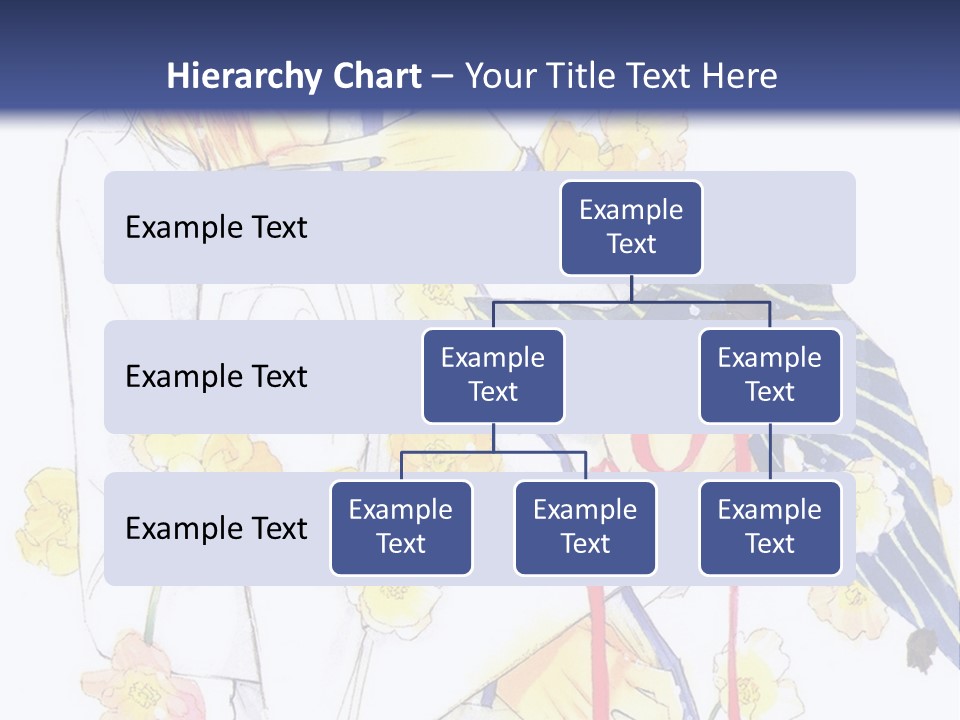Click the second row's Example Text label
960x720 pixels.
pos(216,377)
